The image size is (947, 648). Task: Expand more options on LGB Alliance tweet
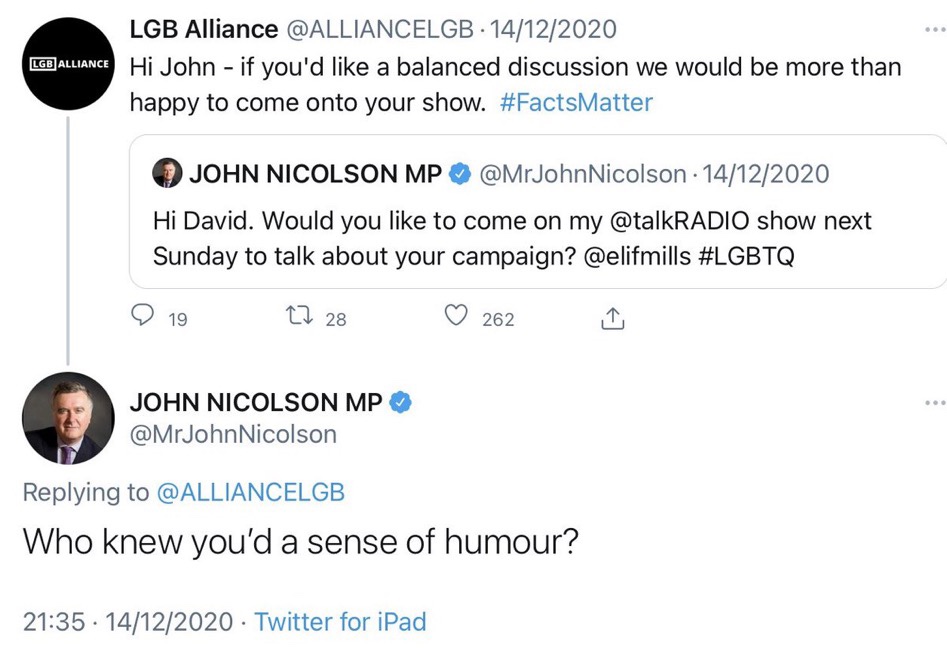coord(934,30)
